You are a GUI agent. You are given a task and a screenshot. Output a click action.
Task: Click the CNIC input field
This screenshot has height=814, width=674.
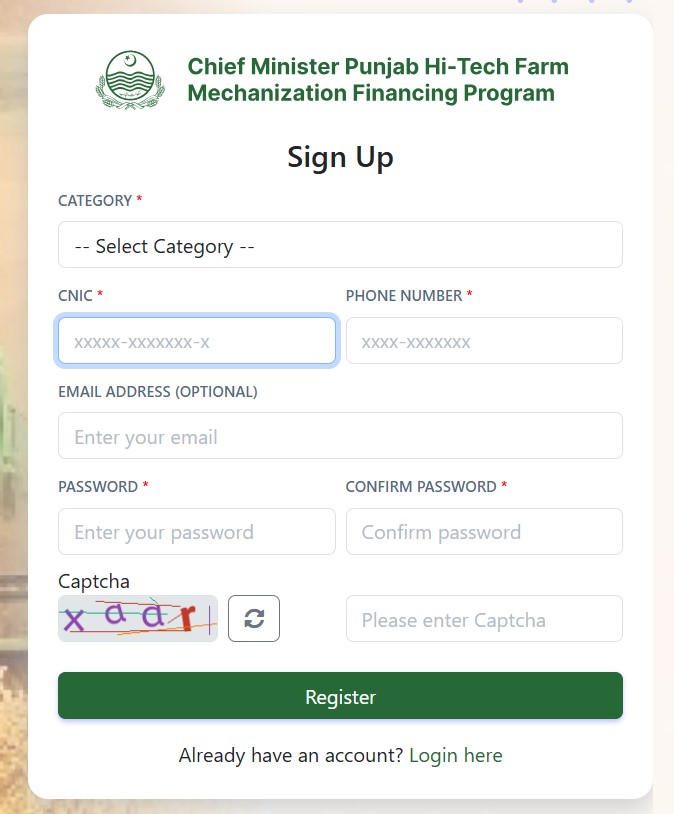[196, 340]
